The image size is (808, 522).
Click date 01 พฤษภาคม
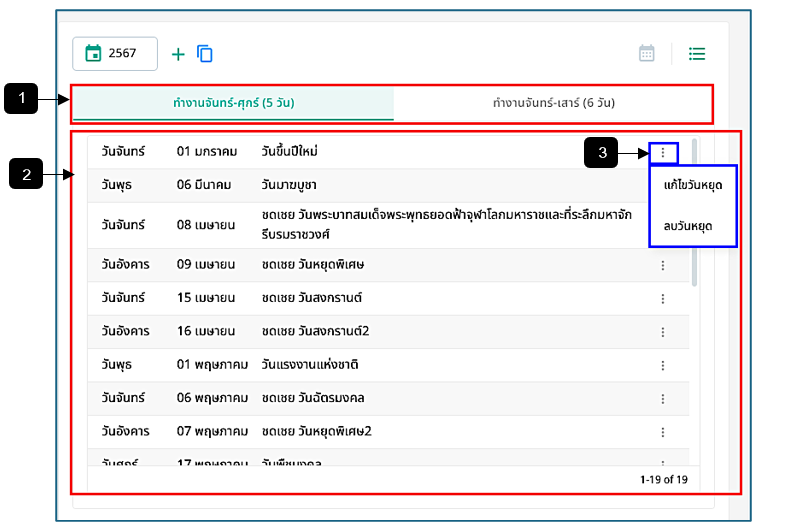pos(212,365)
